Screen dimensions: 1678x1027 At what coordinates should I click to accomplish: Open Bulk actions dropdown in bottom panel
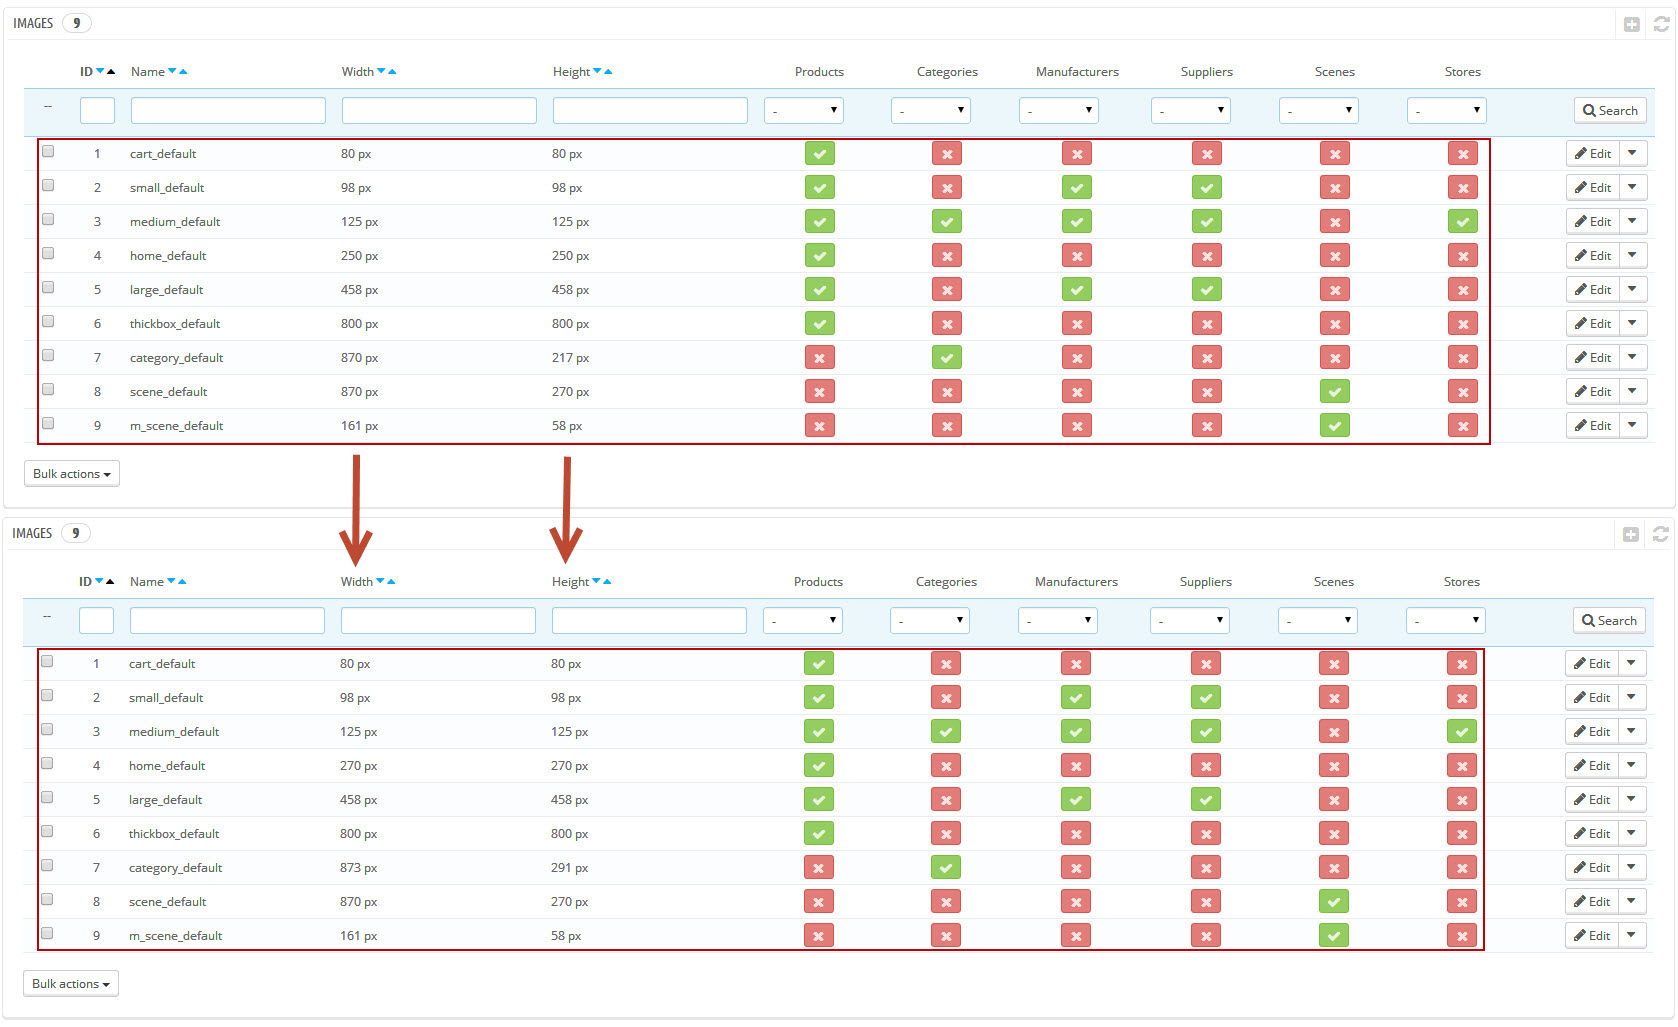click(71, 984)
